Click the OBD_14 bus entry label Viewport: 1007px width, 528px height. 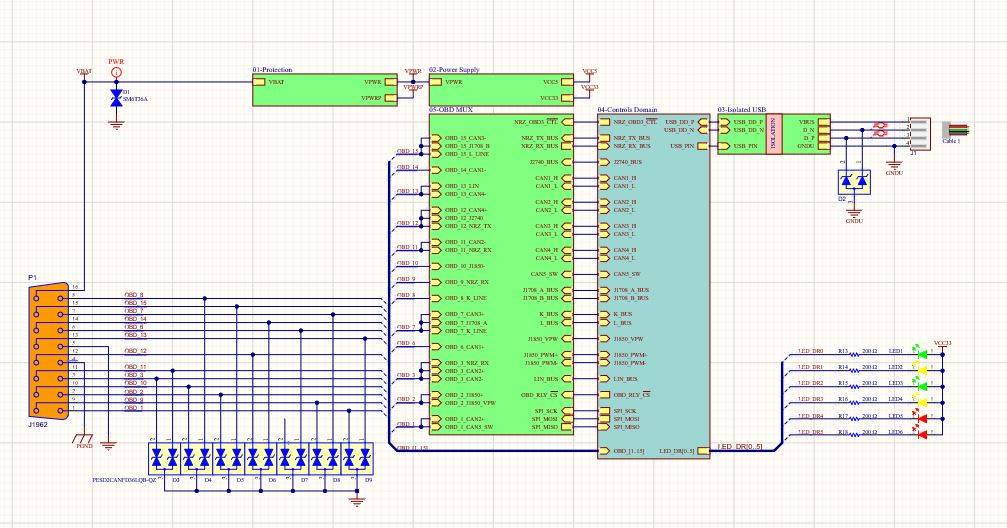[408, 167]
